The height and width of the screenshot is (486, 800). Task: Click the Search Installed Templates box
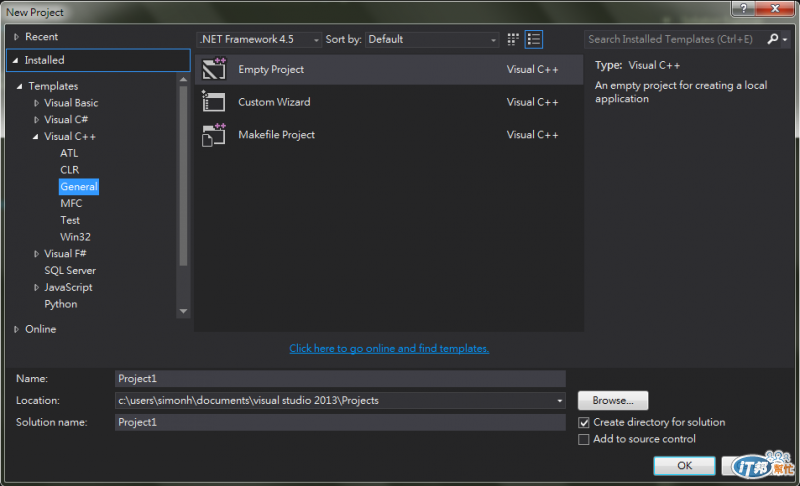[x=675, y=39]
